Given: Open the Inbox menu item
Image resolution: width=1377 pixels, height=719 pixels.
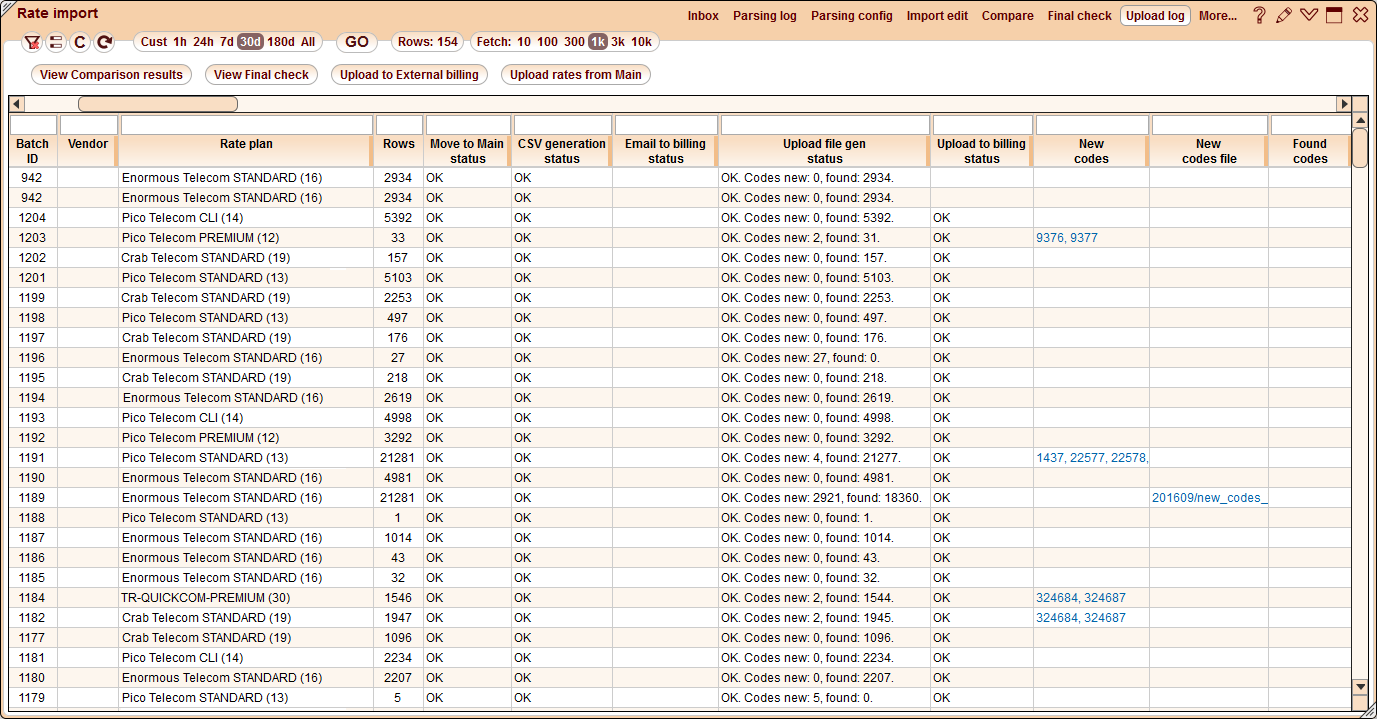Looking at the screenshot, I should point(703,16).
